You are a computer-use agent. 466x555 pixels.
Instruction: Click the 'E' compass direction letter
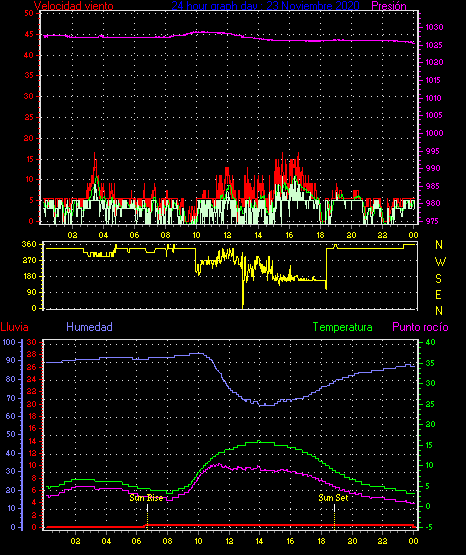[x=438, y=294]
